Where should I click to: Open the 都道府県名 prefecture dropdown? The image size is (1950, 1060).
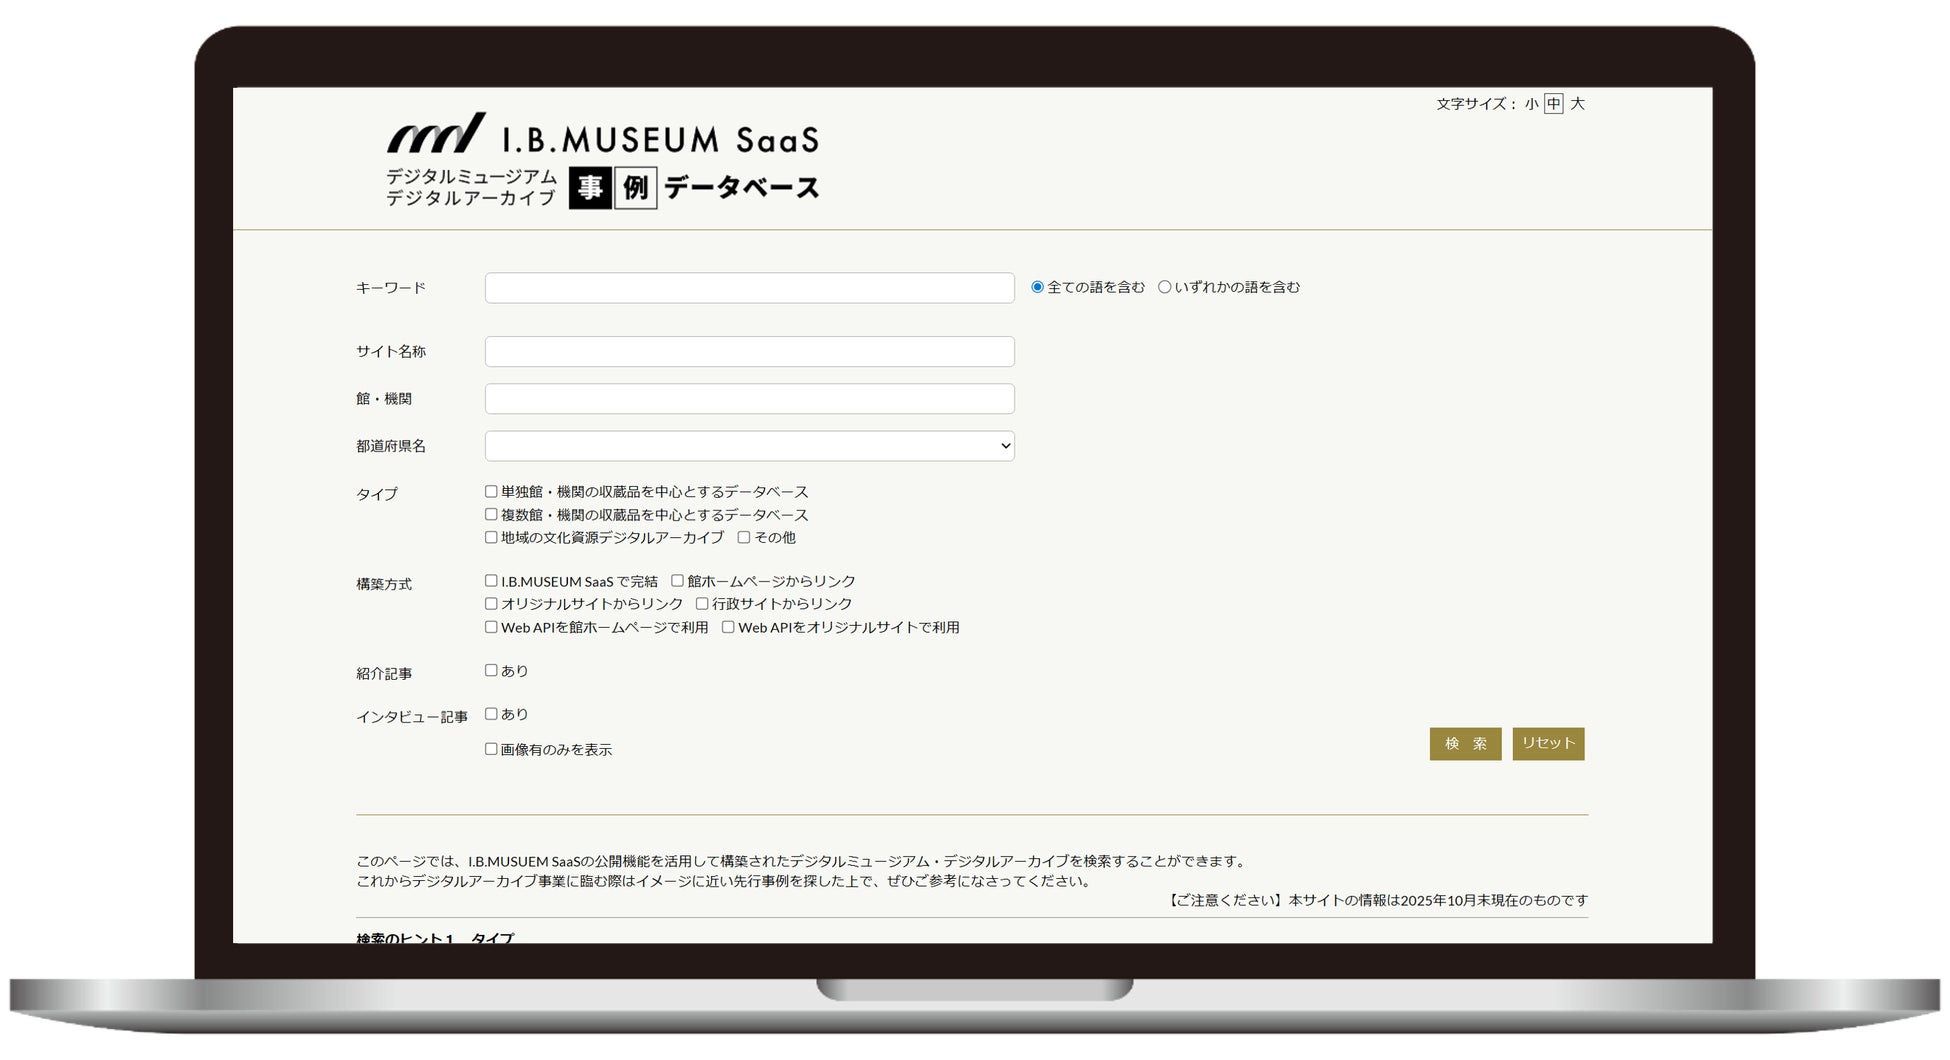coord(749,446)
